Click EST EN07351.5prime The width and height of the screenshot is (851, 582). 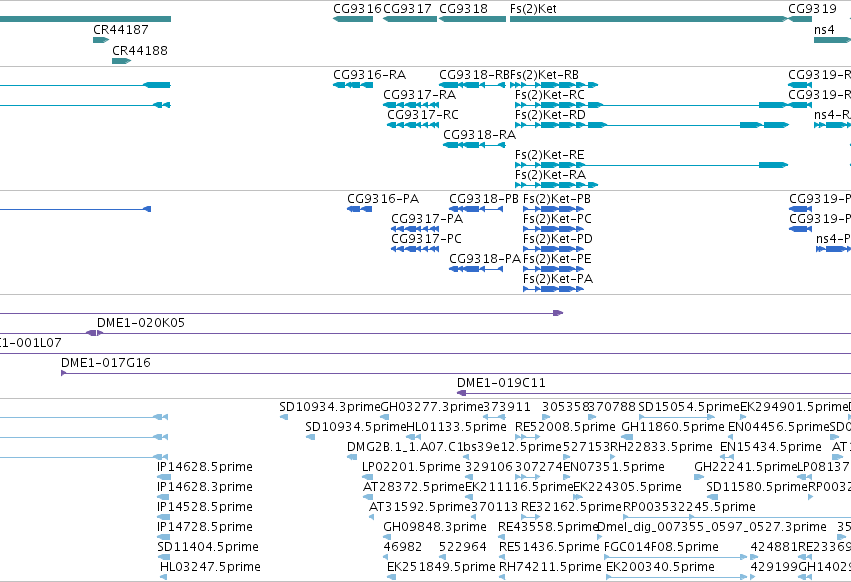pos(567,477)
